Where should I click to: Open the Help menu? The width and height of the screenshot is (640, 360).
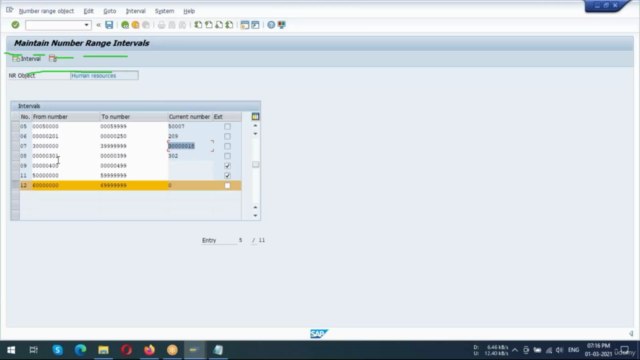[x=189, y=11]
